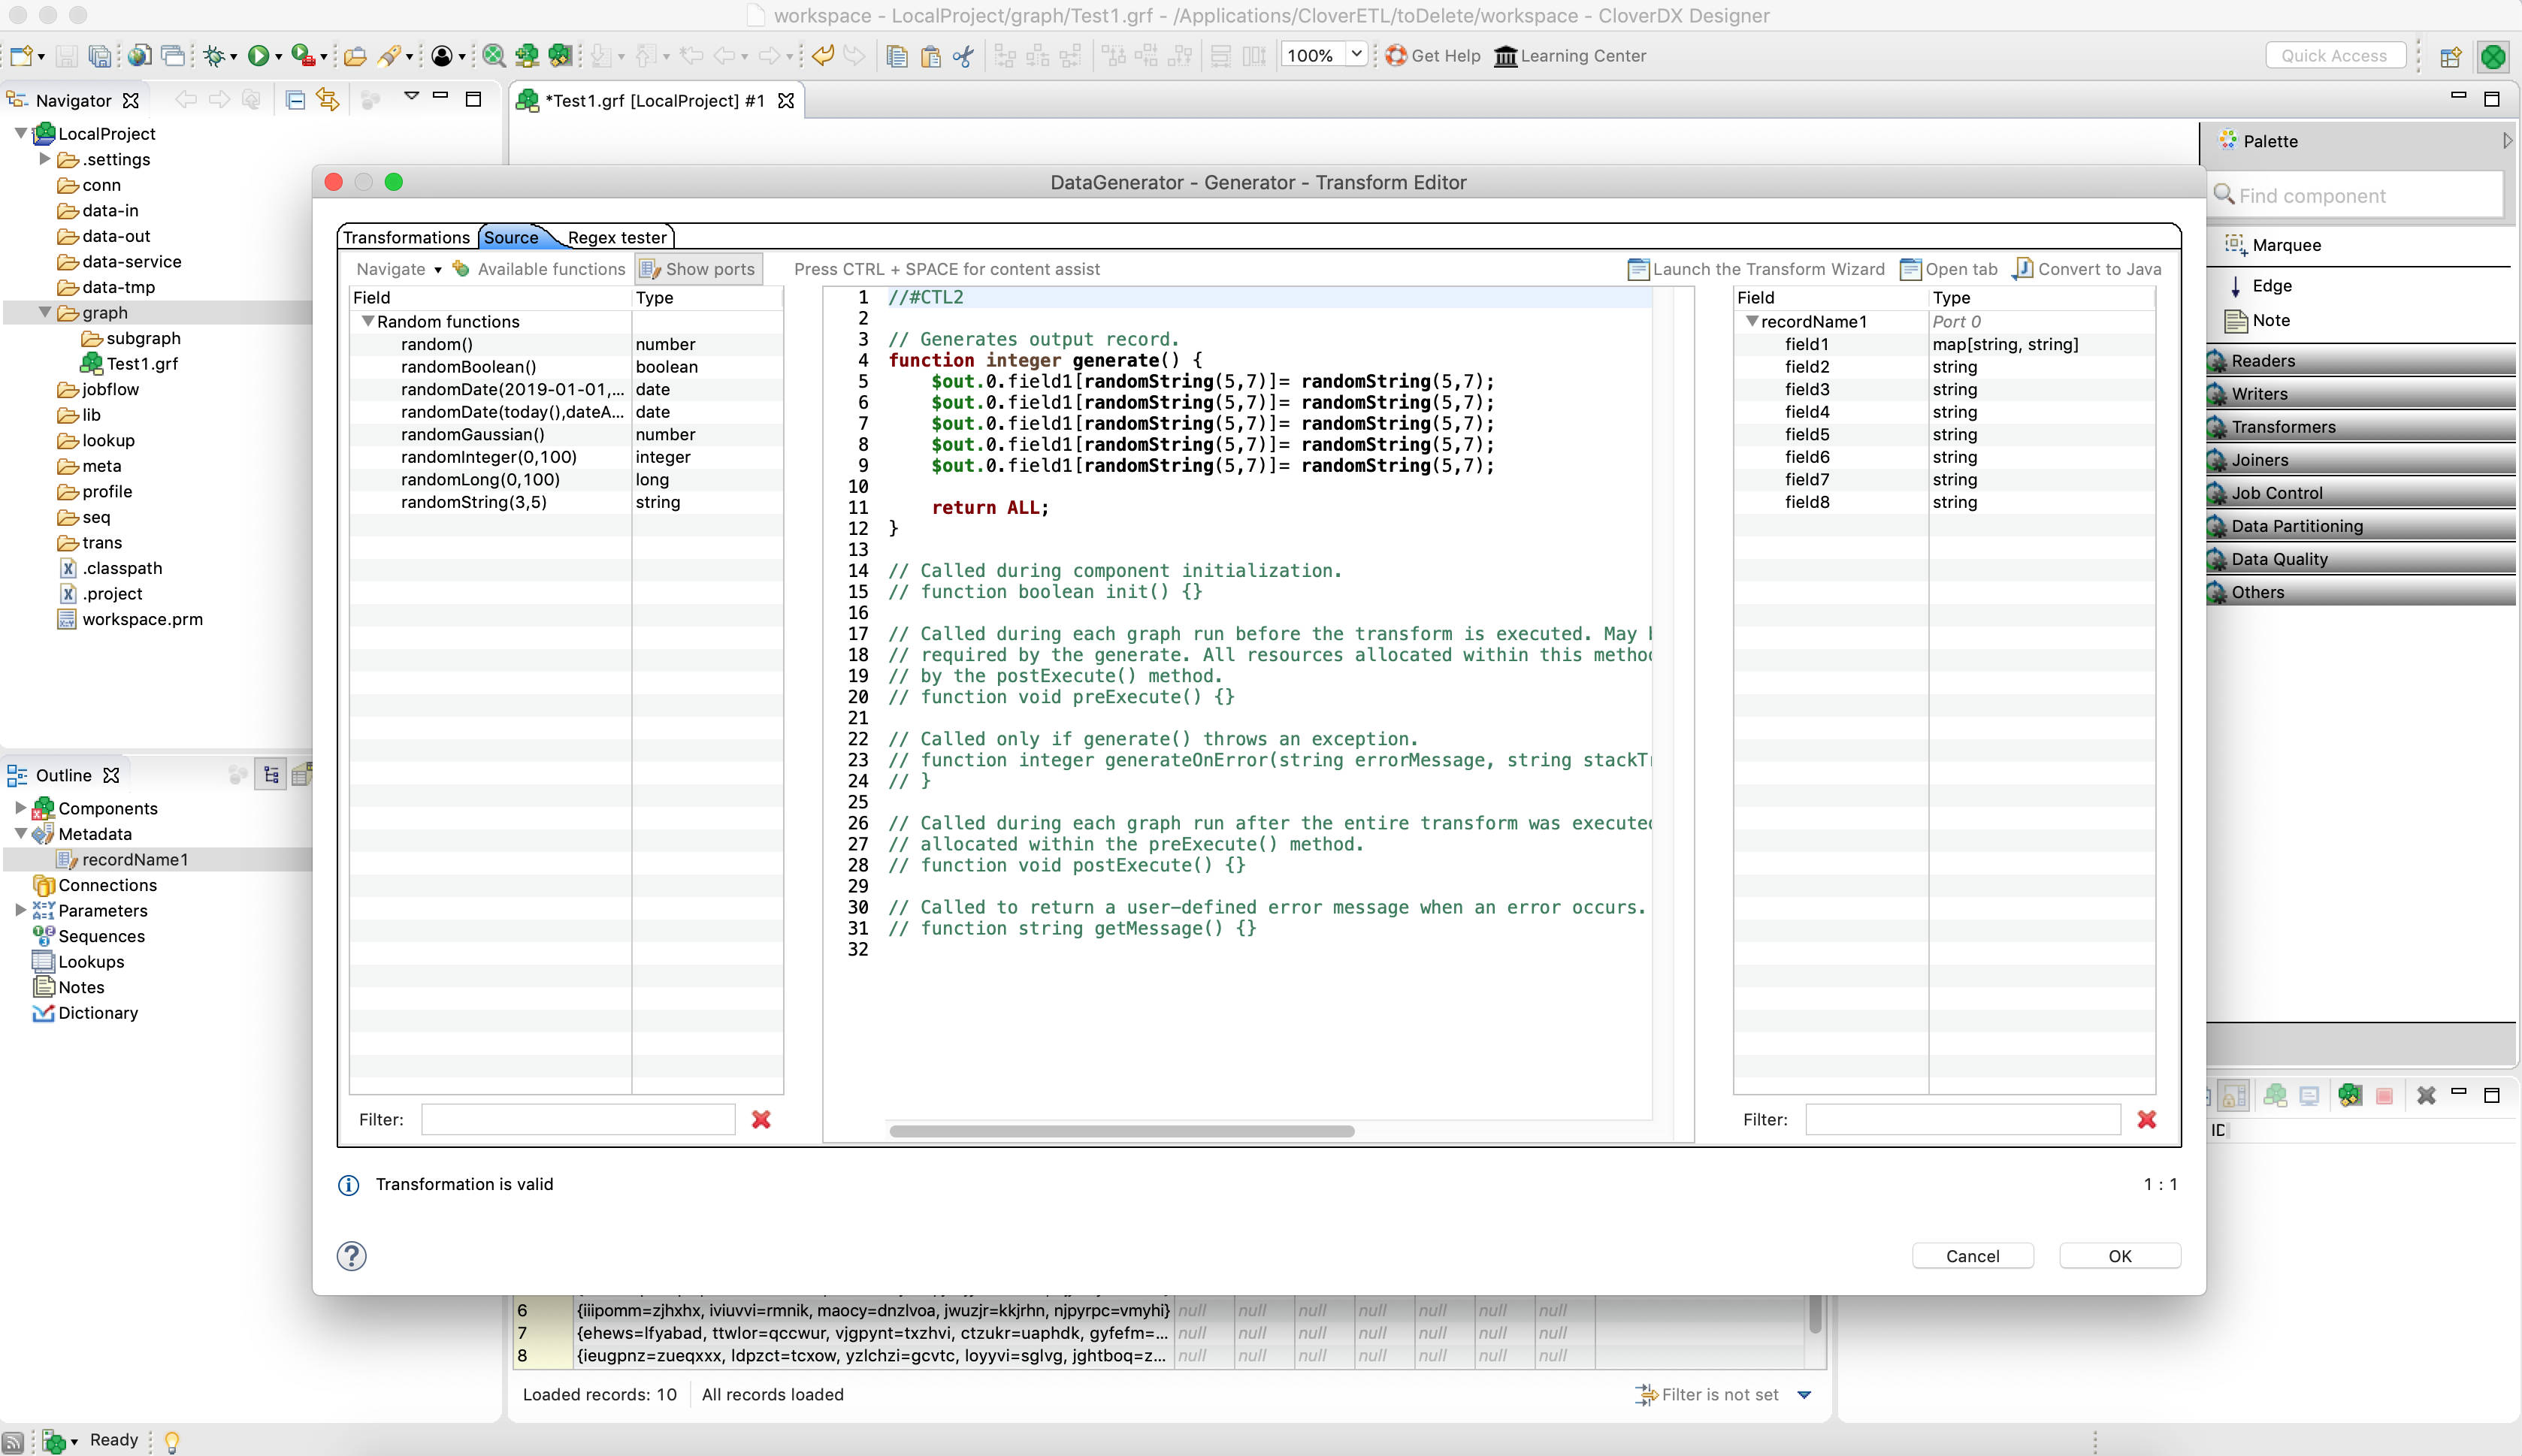Collapse the Random functions group
This screenshot has height=1456, width=2522.
367,321
